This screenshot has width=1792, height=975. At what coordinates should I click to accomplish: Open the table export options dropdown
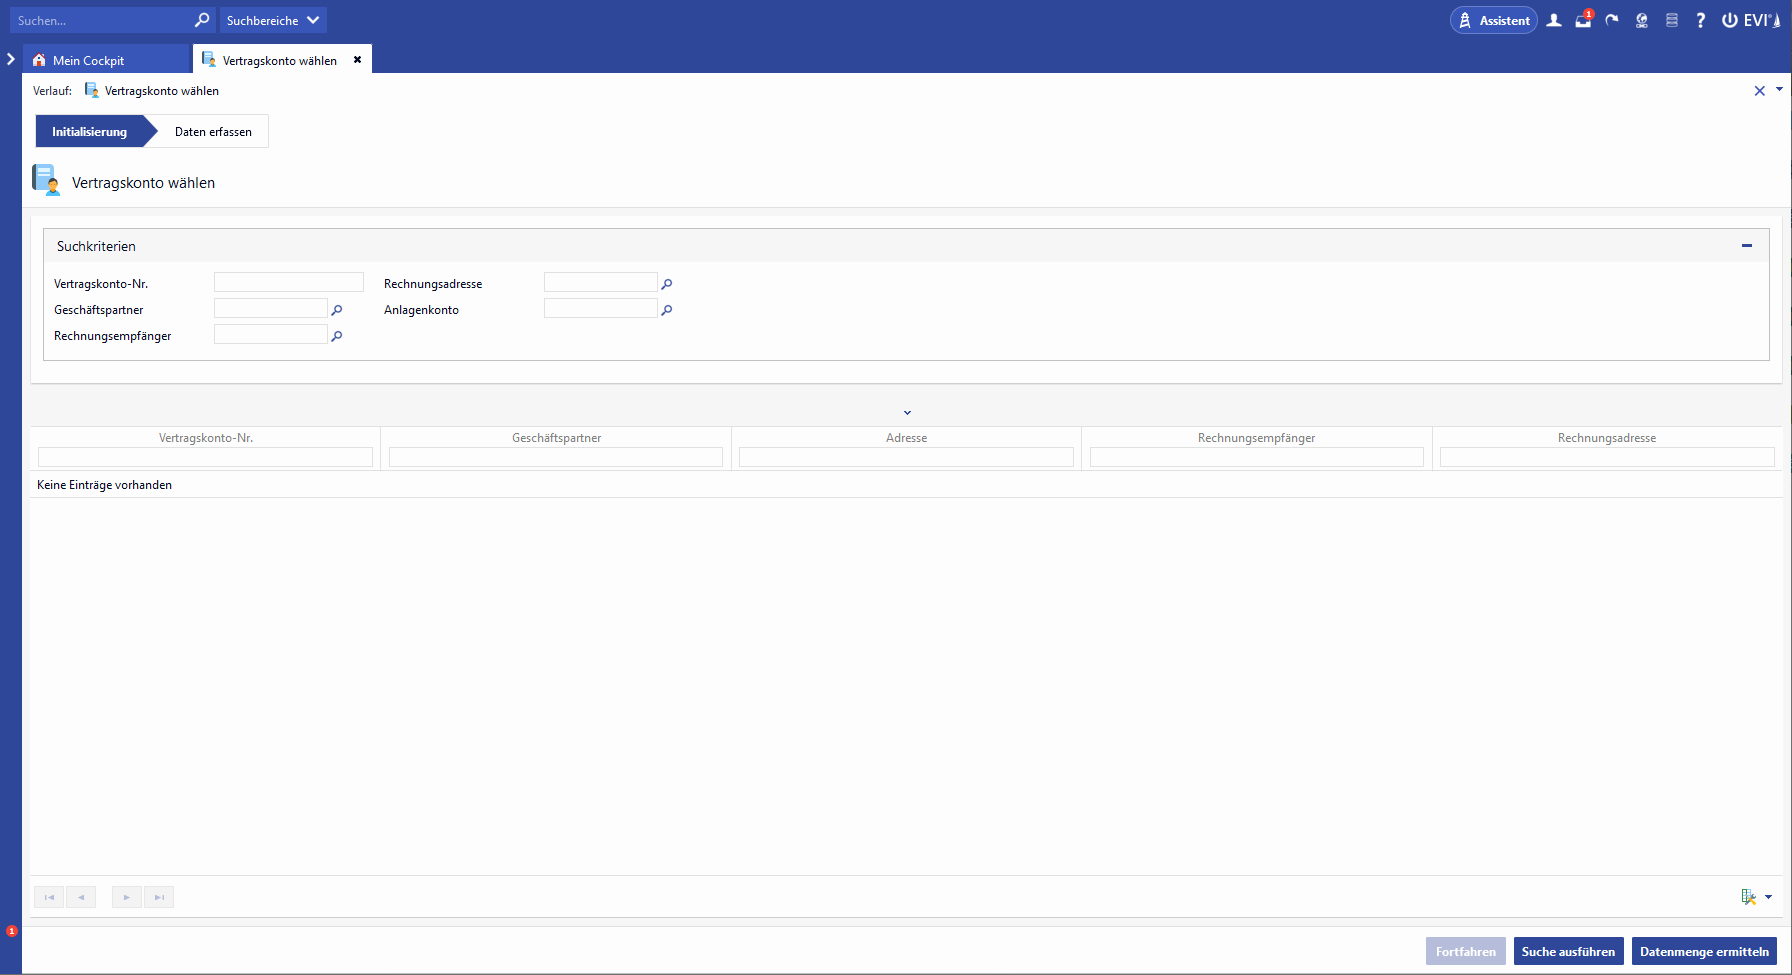click(1768, 897)
